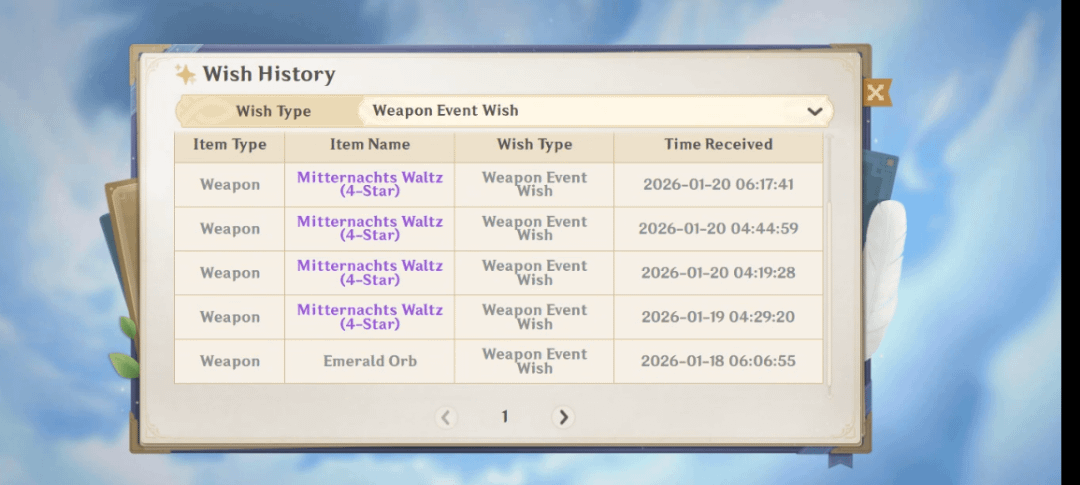Select Mitternachts Waltz received at 04:19:28

click(370, 272)
